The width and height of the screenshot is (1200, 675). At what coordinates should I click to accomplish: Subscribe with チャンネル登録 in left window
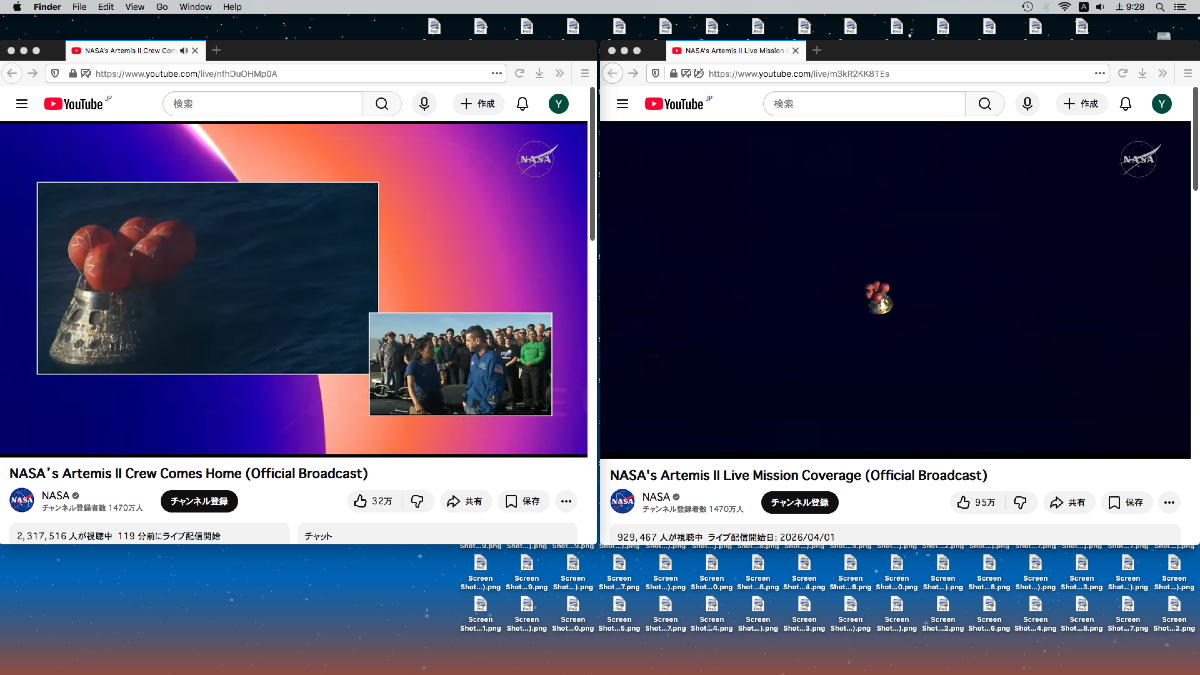(199, 501)
